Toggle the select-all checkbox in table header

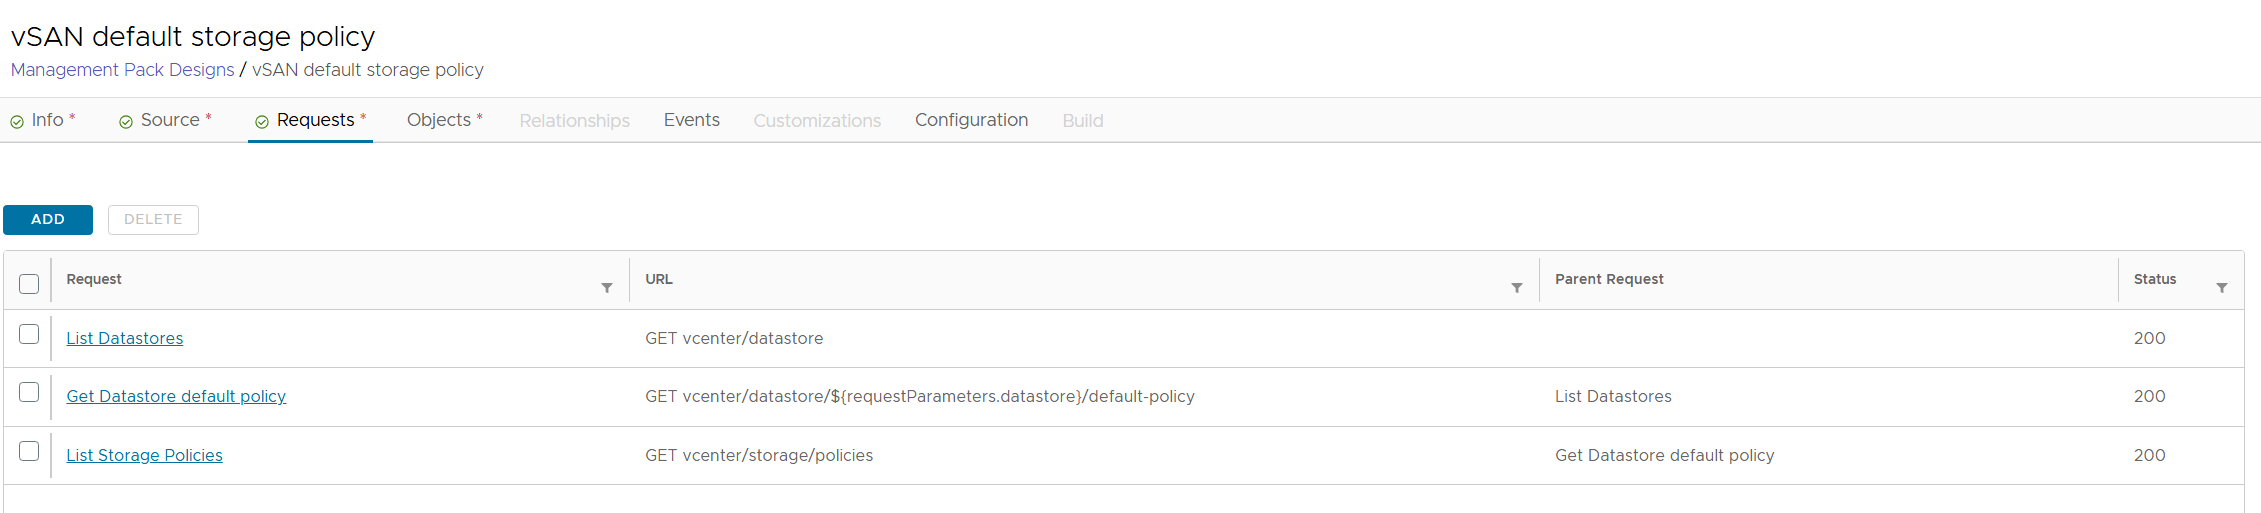29,284
